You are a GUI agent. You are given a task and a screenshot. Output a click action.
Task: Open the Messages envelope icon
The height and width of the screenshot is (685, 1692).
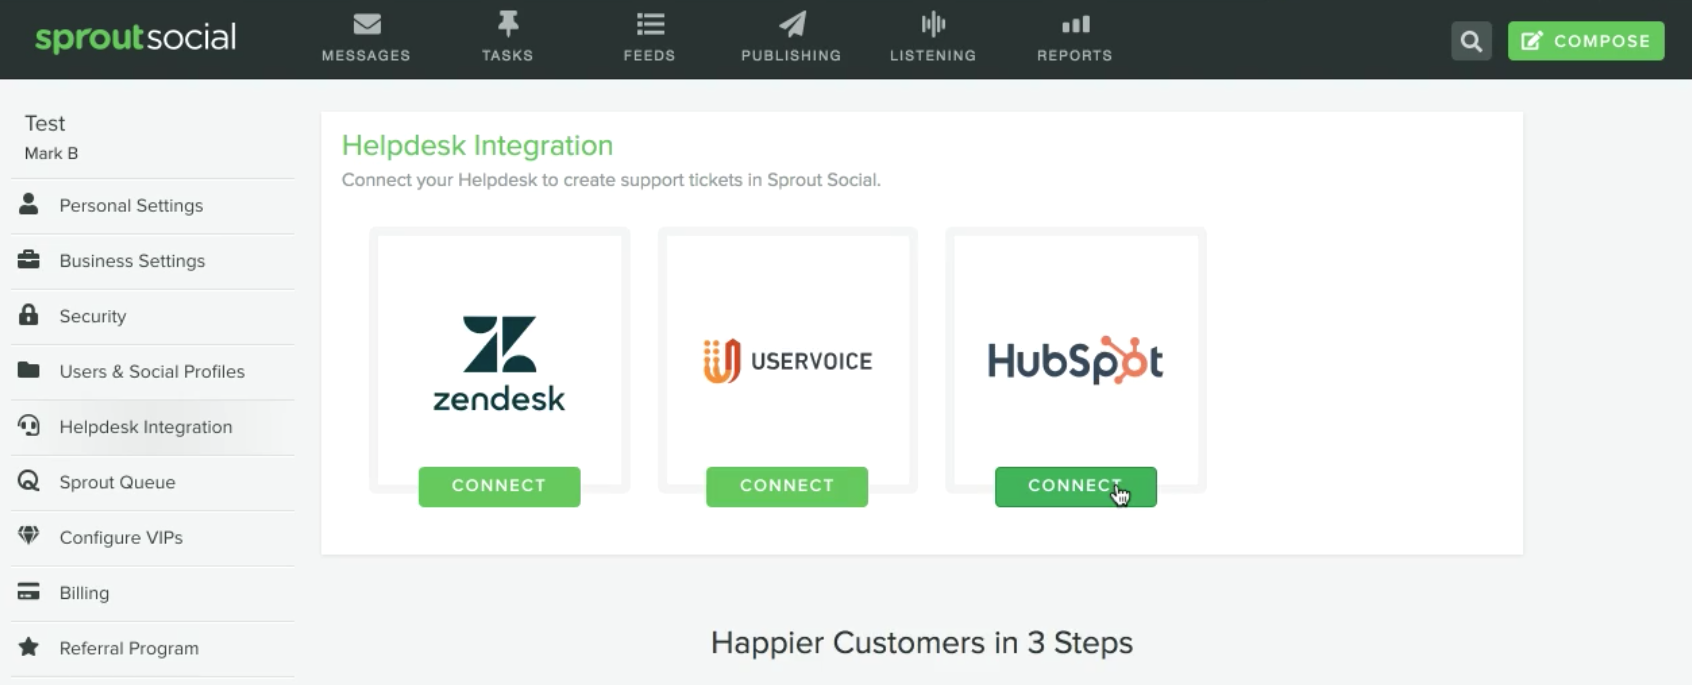coord(367,23)
